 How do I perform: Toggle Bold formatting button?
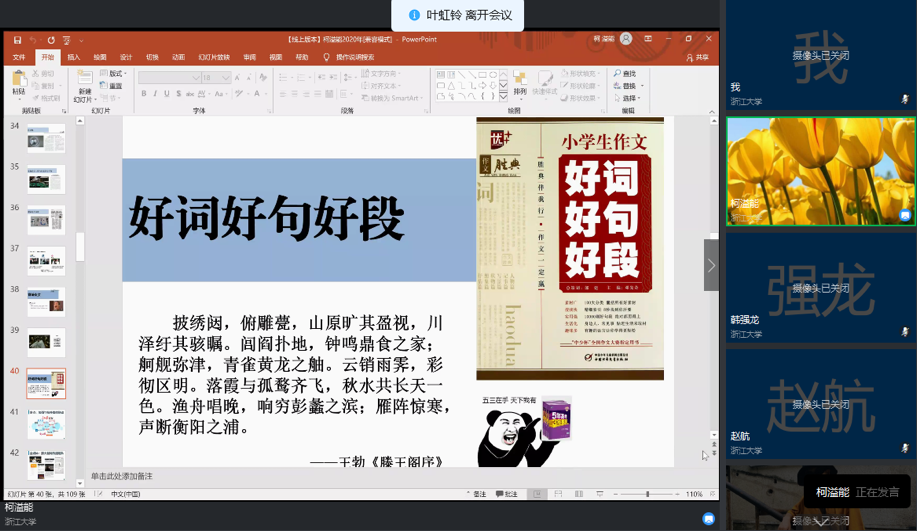click(x=144, y=94)
